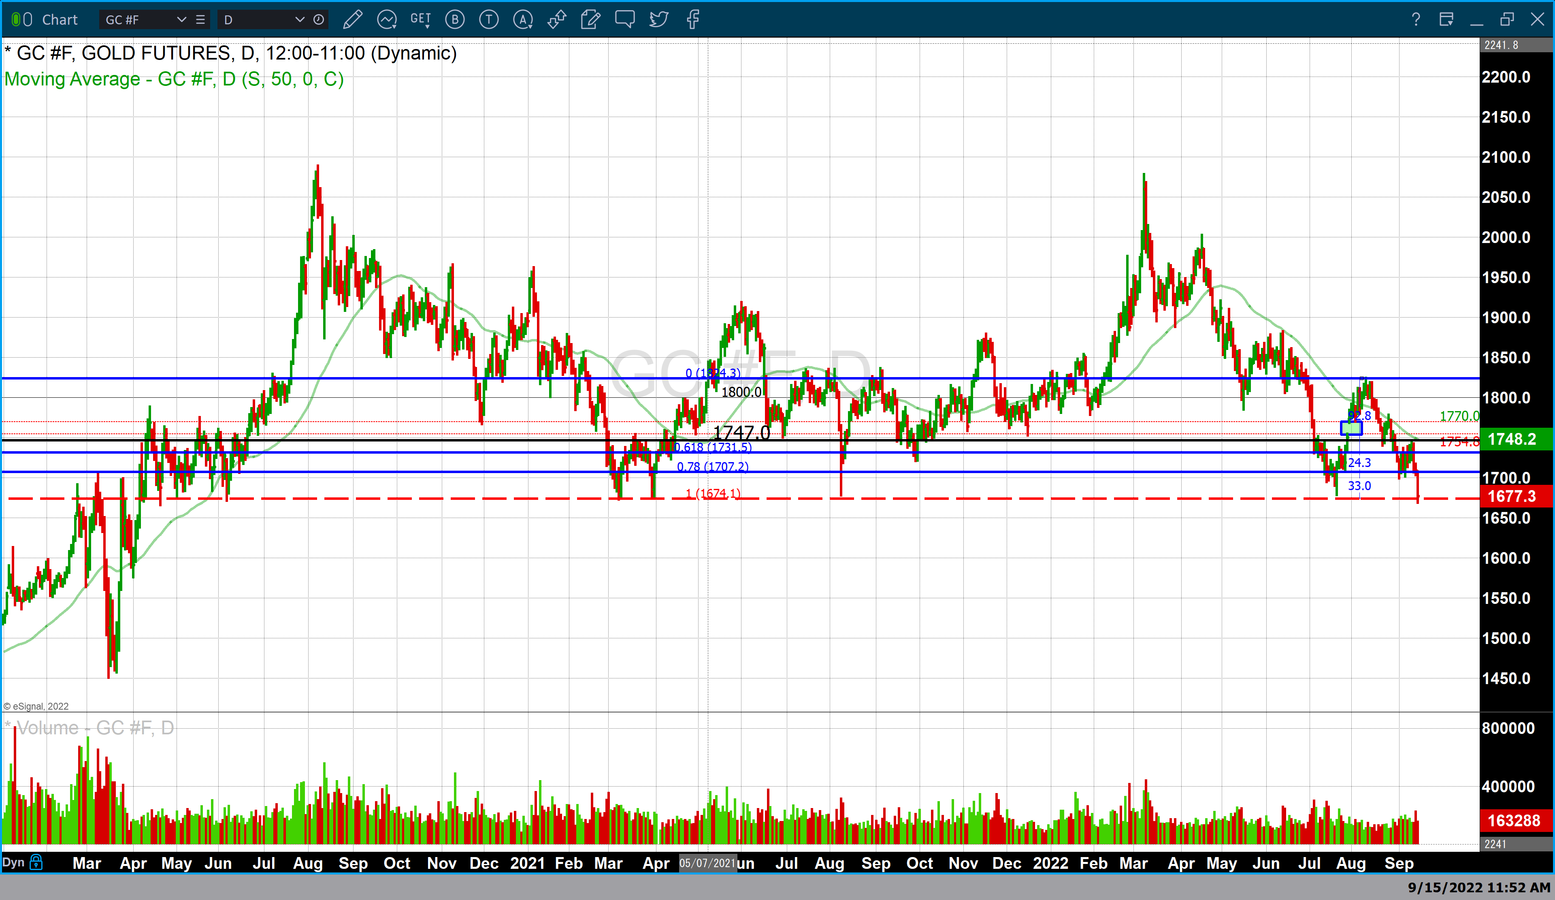Open the studies chart-line icon menu
The width and height of the screenshot is (1555, 900).
point(387,19)
